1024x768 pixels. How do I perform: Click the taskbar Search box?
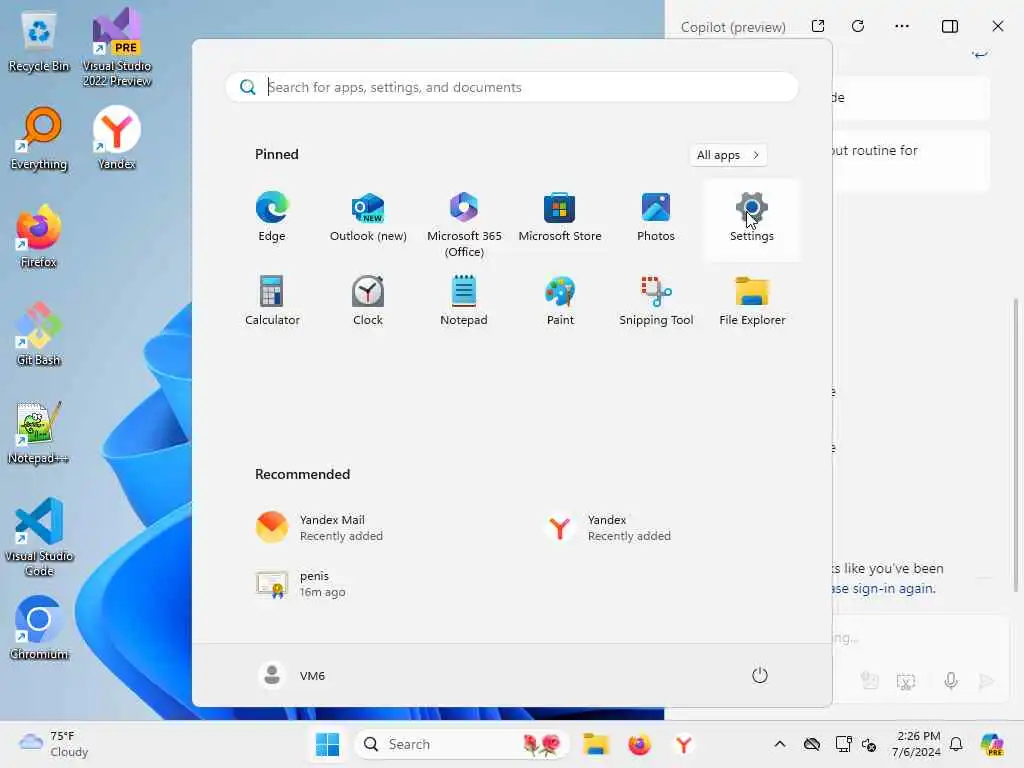coord(462,744)
